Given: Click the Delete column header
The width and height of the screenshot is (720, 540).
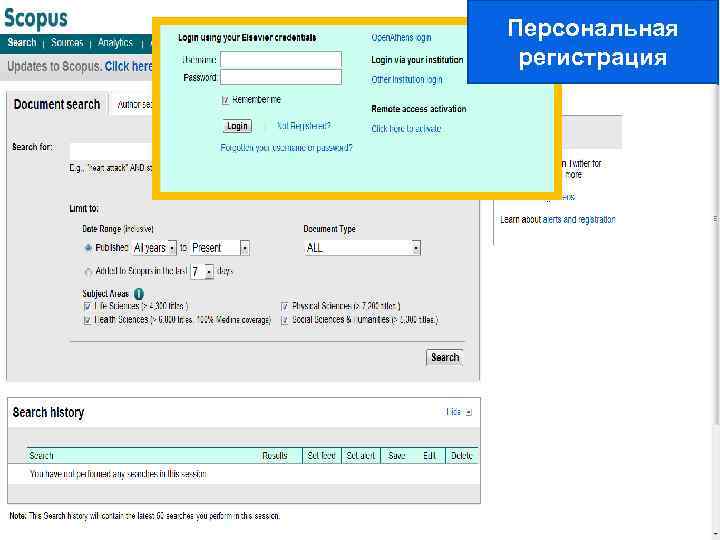Looking at the screenshot, I should (461, 456).
